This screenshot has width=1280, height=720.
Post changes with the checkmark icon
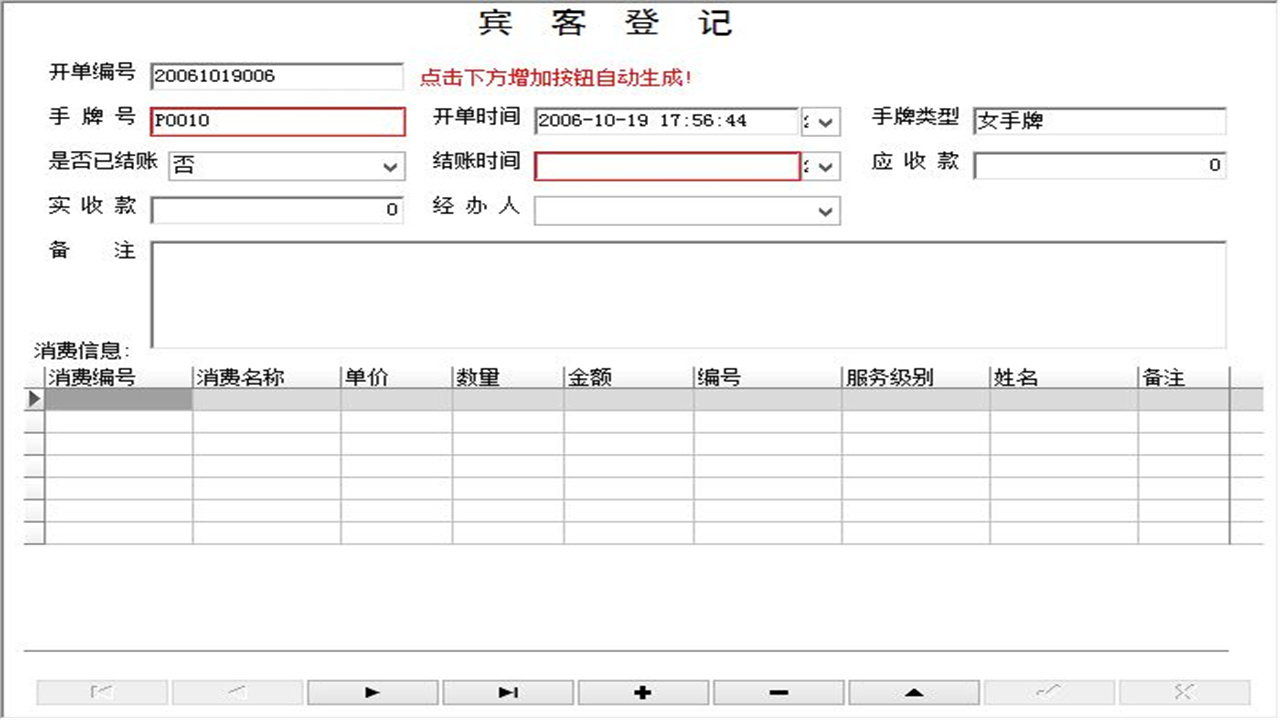pyautogui.click(x=1050, y=691)
